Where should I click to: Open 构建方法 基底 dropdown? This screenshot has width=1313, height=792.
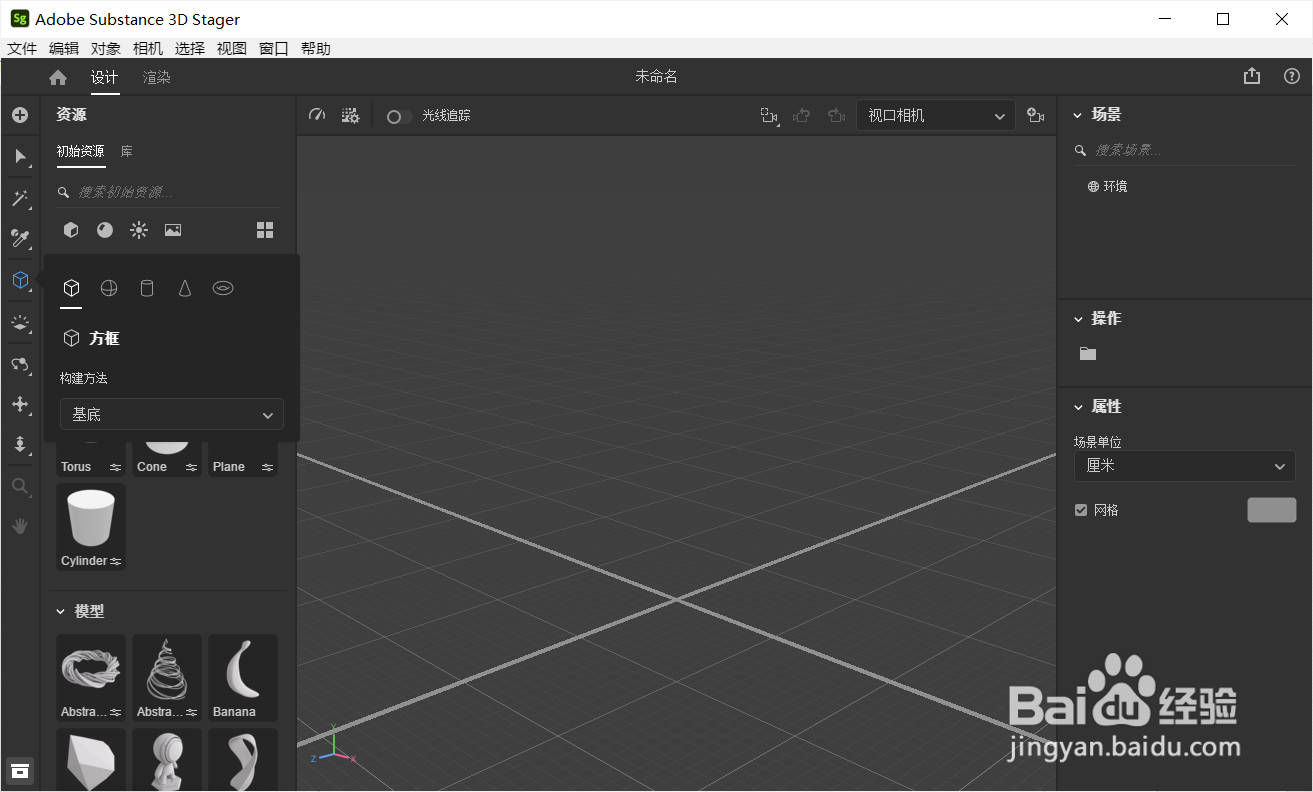tap(172, 414)
